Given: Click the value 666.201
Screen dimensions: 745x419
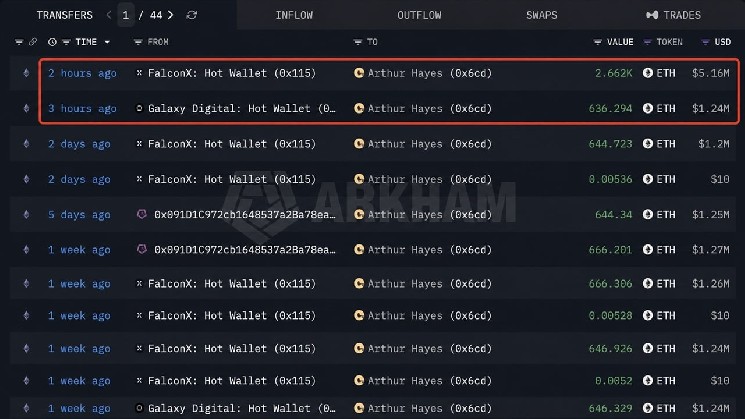Looking at the screenshot, I should [611, 249].
